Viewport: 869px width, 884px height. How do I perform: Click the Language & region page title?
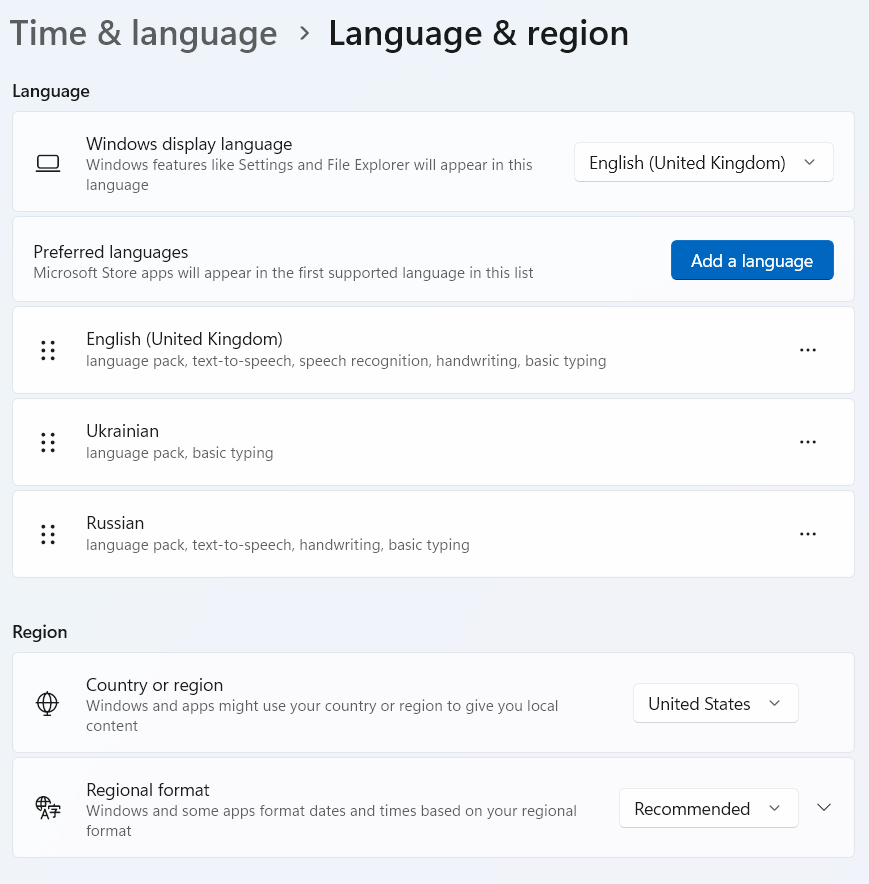tap(478, 33)
